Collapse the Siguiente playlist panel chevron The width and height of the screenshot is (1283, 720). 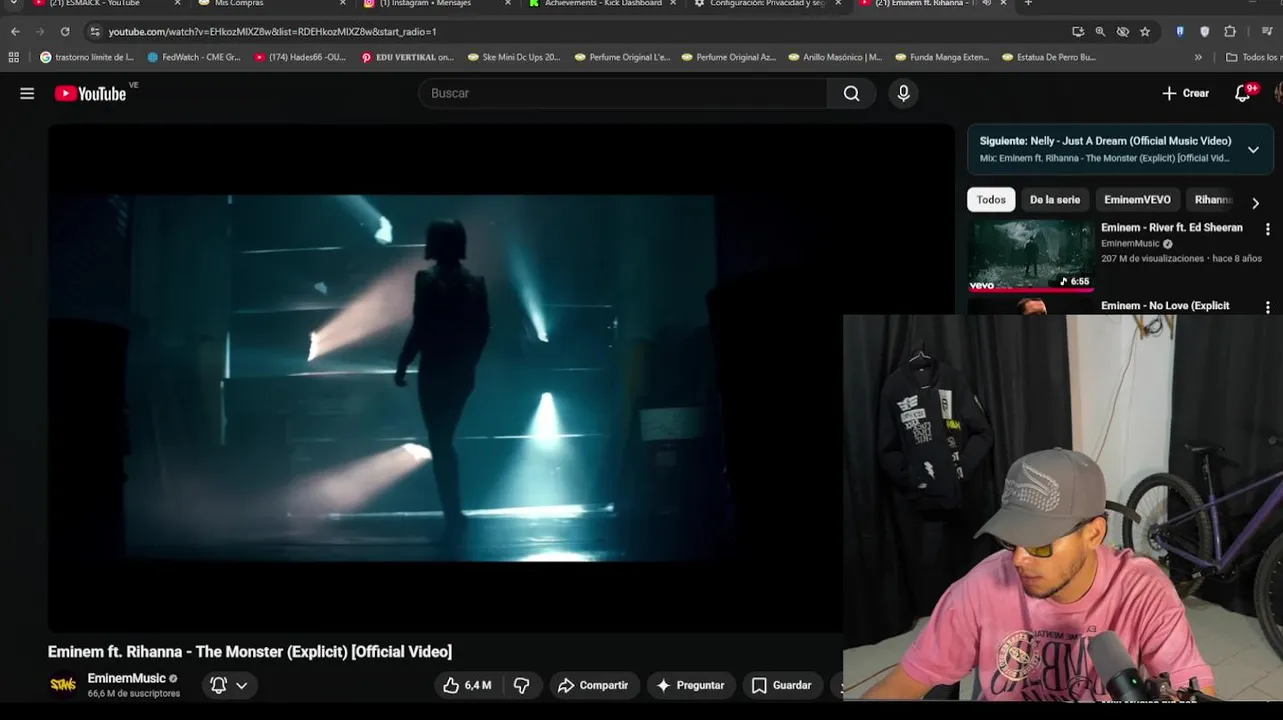[1253, 150]
